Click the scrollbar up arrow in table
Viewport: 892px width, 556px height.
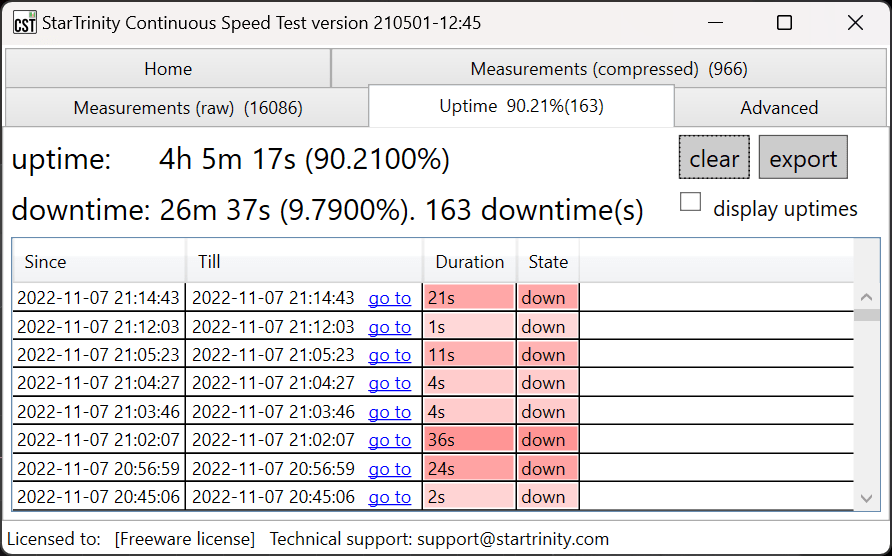pyautogui.click(x=866, y=296)
